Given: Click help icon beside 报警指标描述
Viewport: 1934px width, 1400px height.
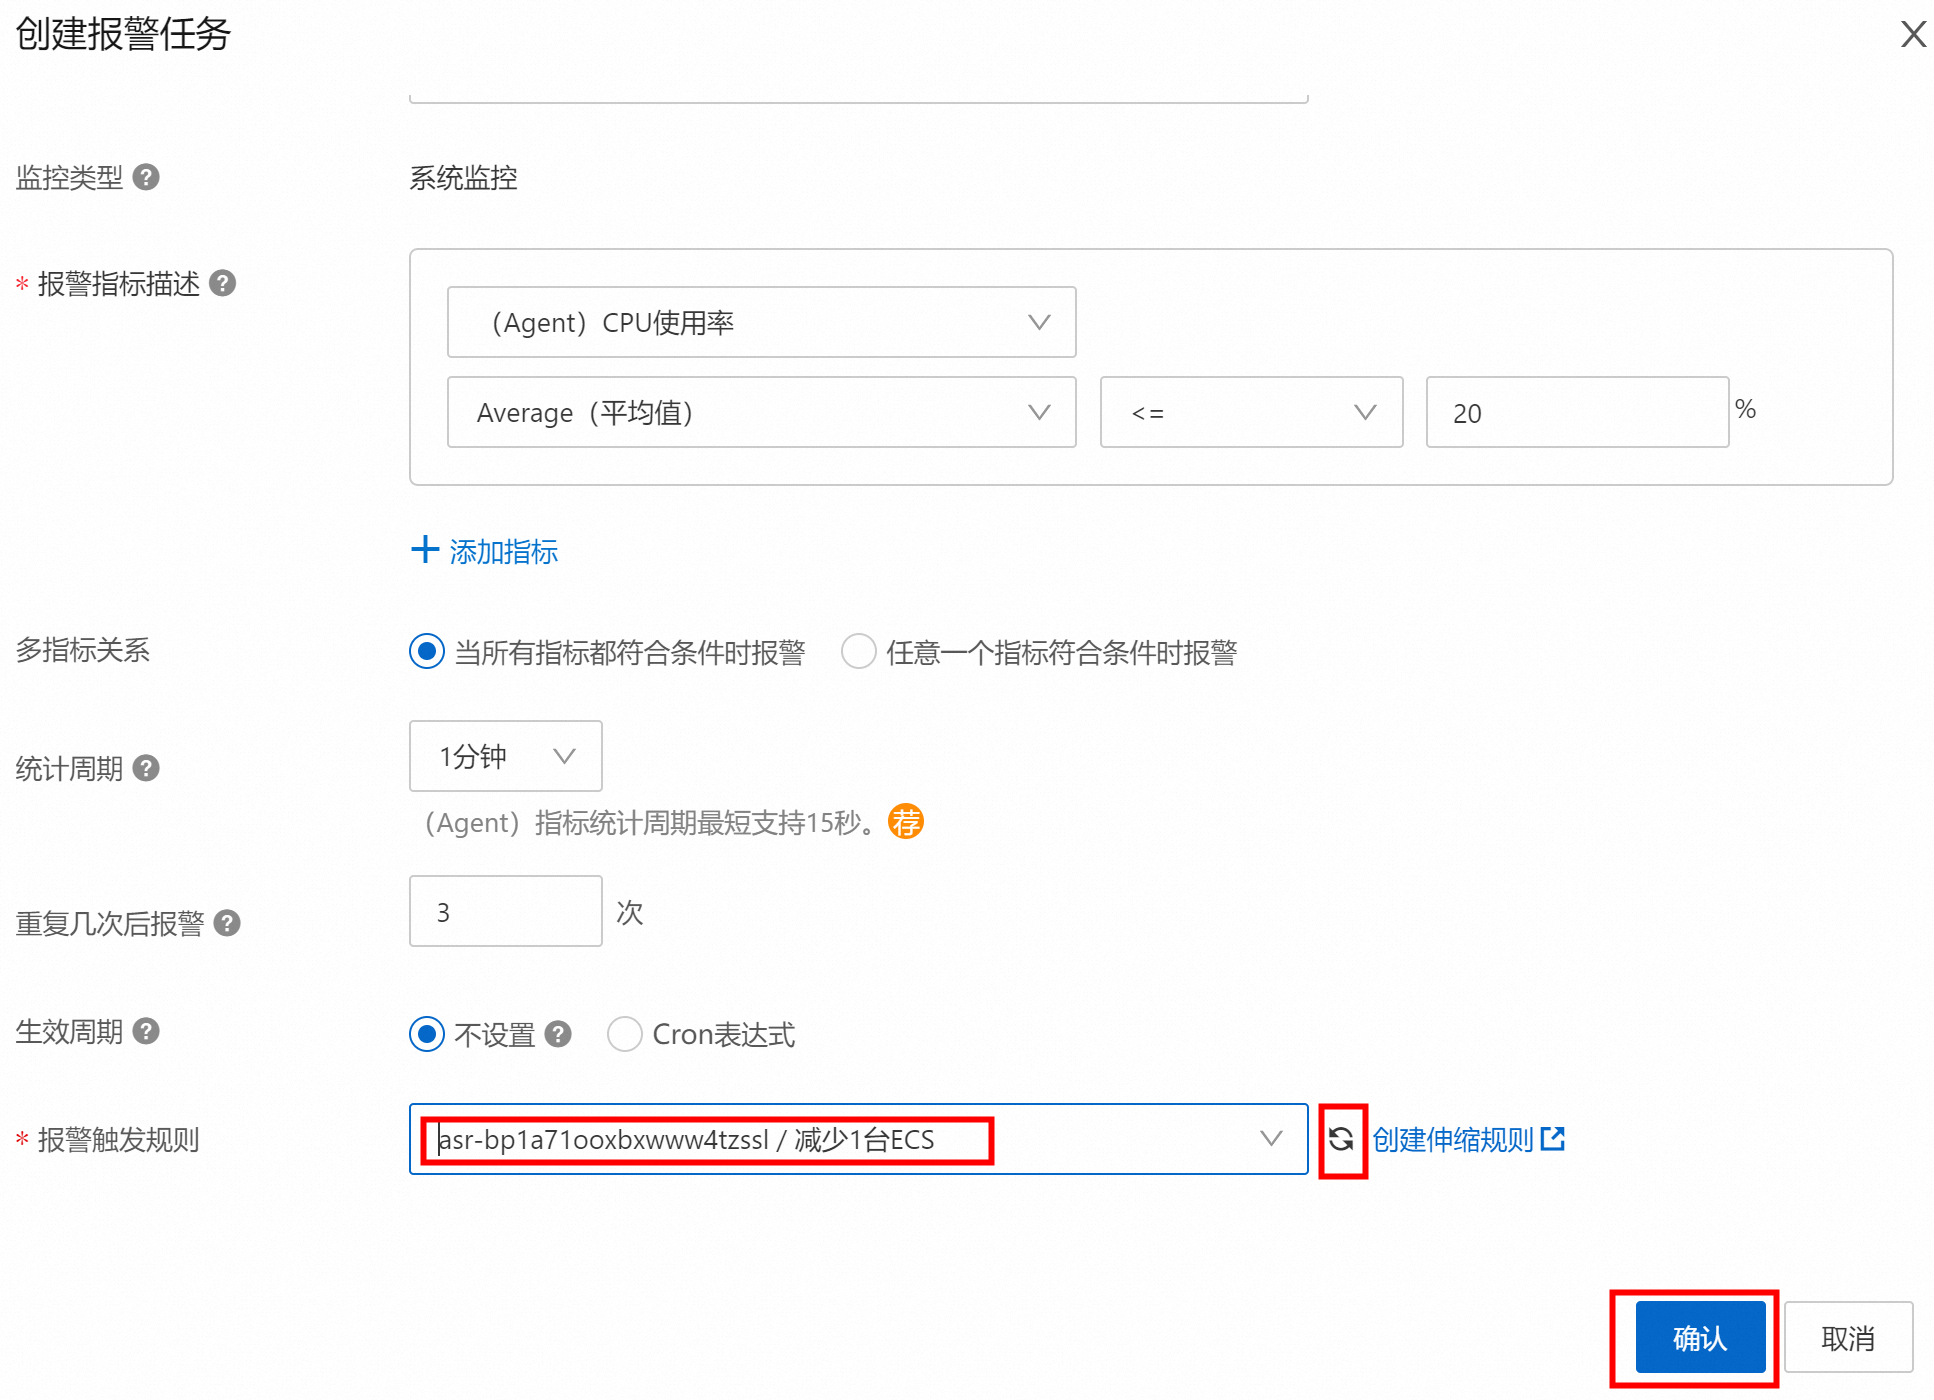Looking at the screenshot, I should (223, 283).
